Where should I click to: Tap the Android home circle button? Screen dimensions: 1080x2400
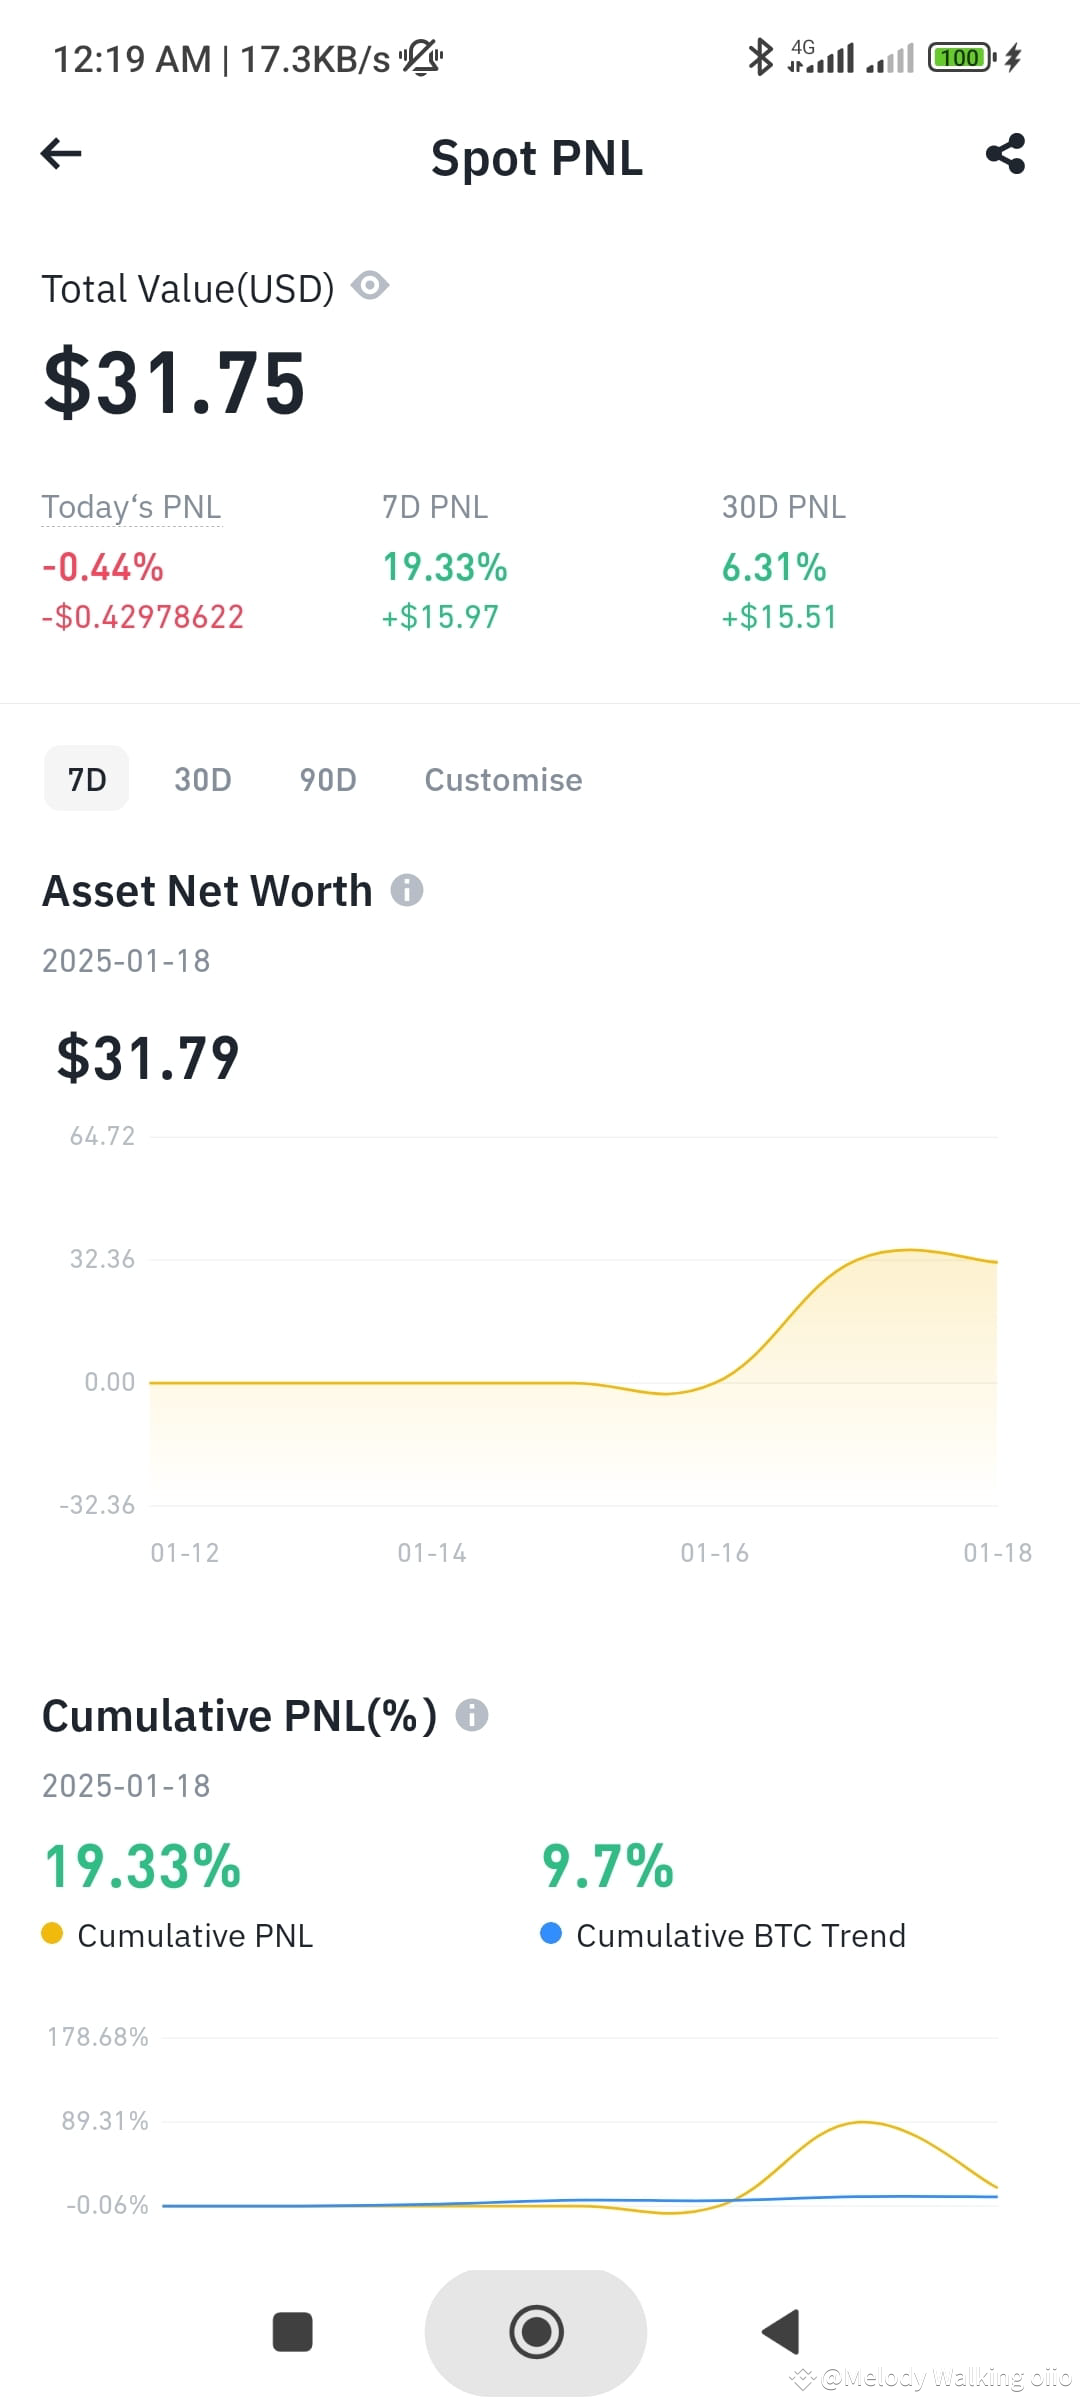pos(536,2332)
